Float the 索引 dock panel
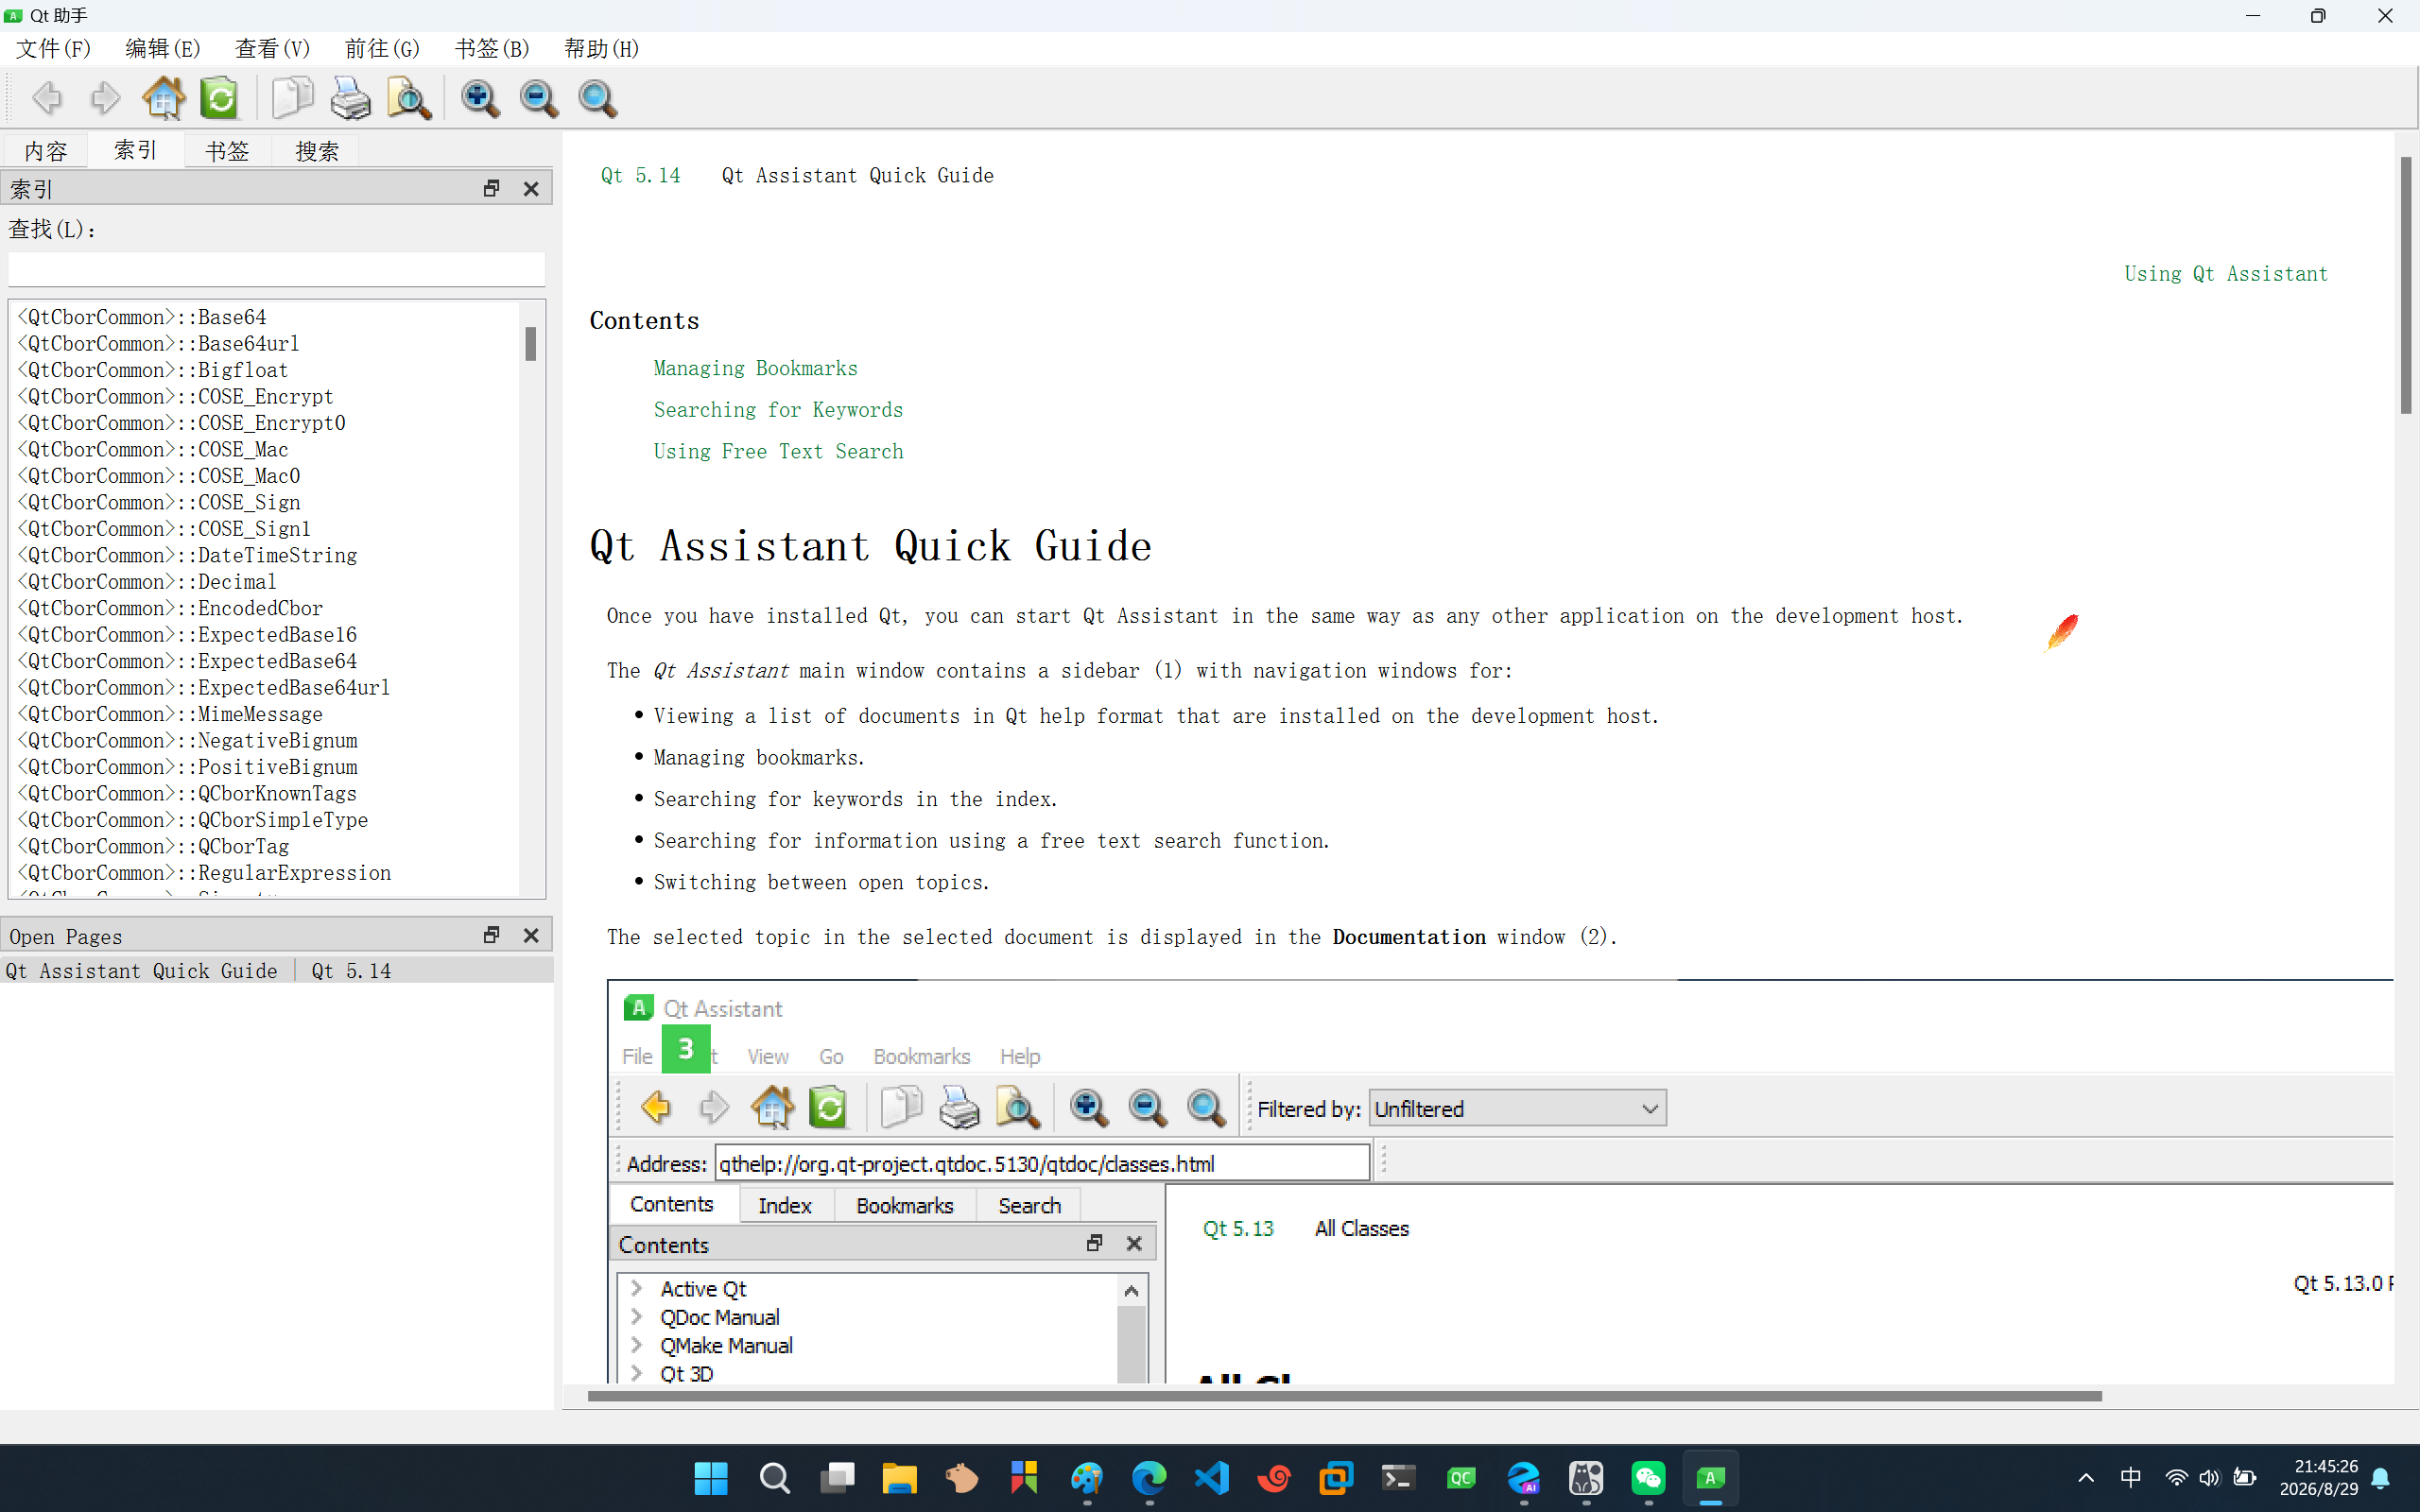The image size is (2420, 1512). tap(491, 189)
